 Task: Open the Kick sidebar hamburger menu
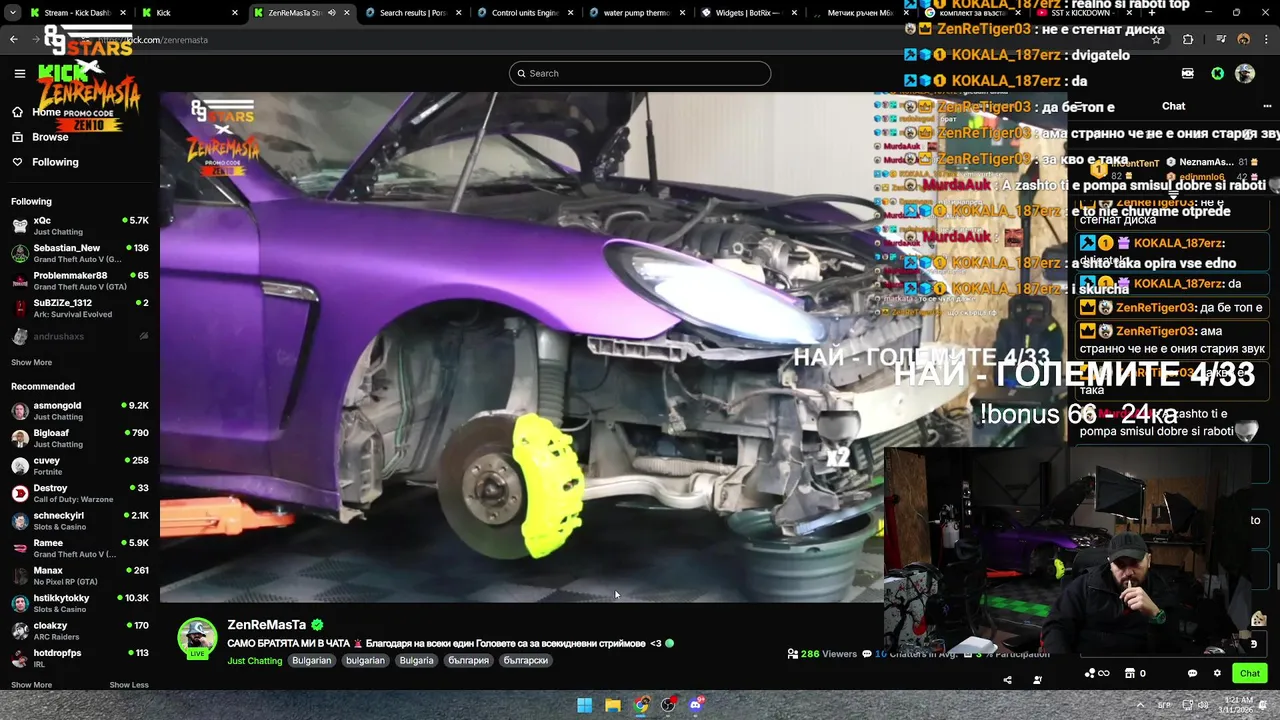[x=19, y=73]
